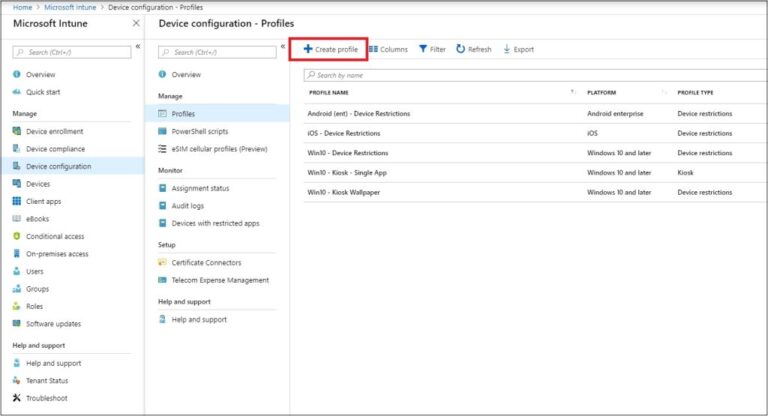Viewport: 768px width, 416px height.
Task: Click the Audit logs icon
Action: pyautogui.click(x=163, y=205)
